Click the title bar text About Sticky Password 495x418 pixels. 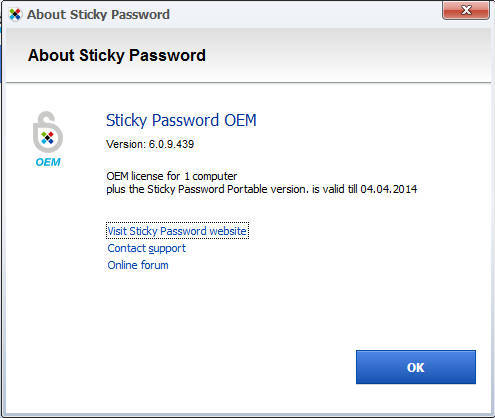tap(98, 15)
